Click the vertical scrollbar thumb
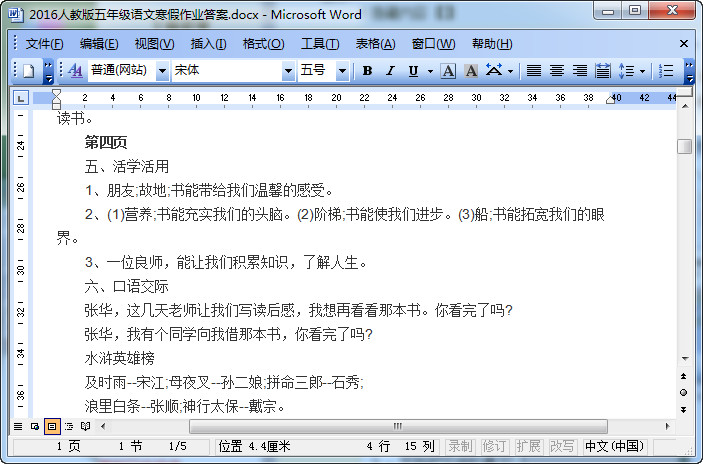Screen dimensions: 703x464 click(685, 147)
